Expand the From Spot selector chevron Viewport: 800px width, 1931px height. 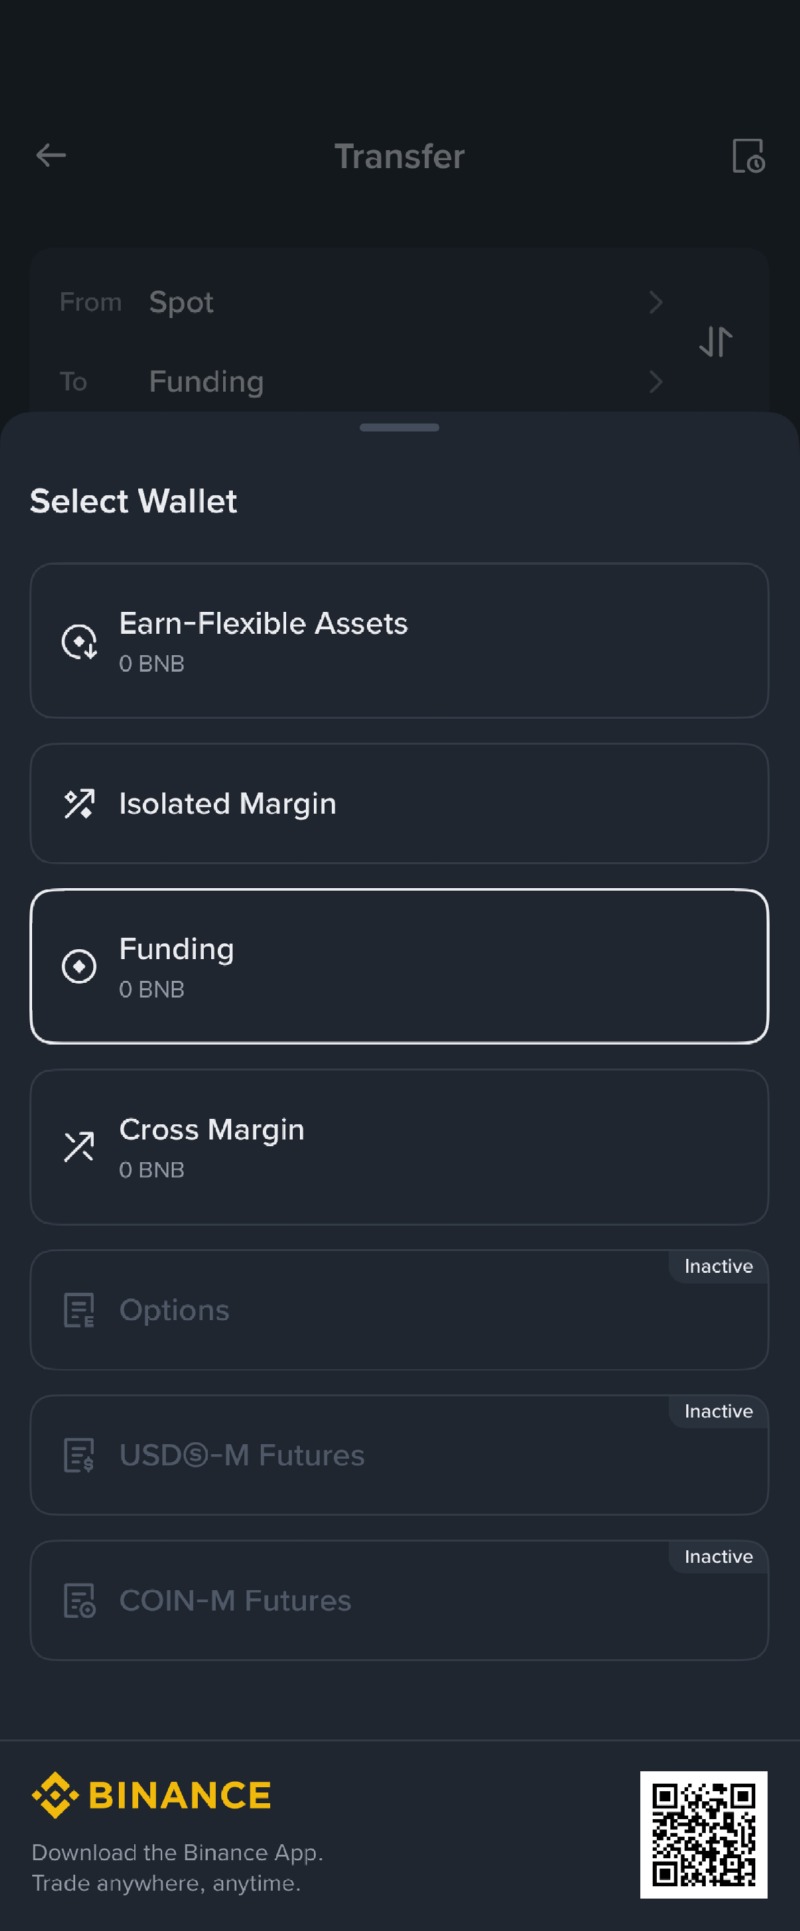656,302
